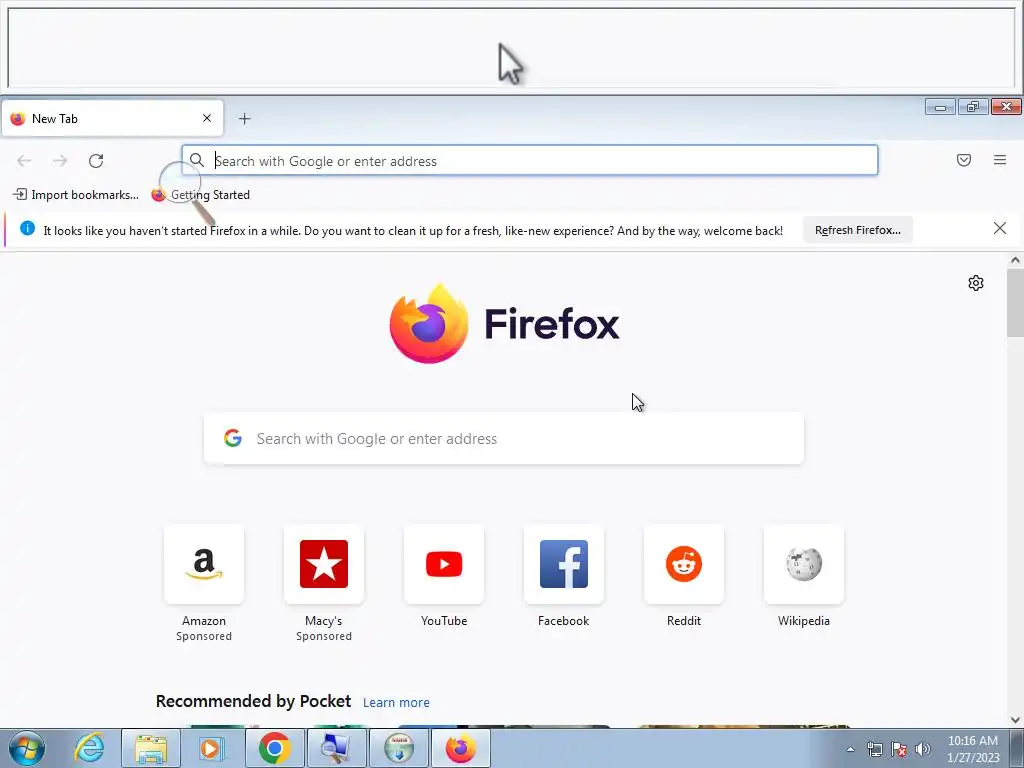
Task: Open the Windows Start menu
Action: (27, 748)
